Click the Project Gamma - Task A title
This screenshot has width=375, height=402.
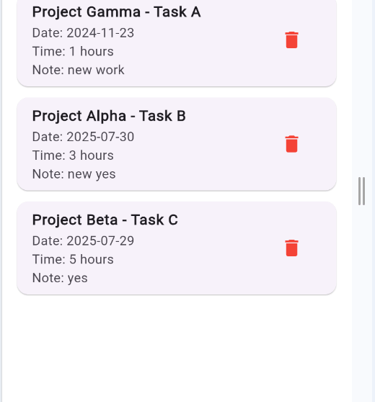[x=116, y=12]
